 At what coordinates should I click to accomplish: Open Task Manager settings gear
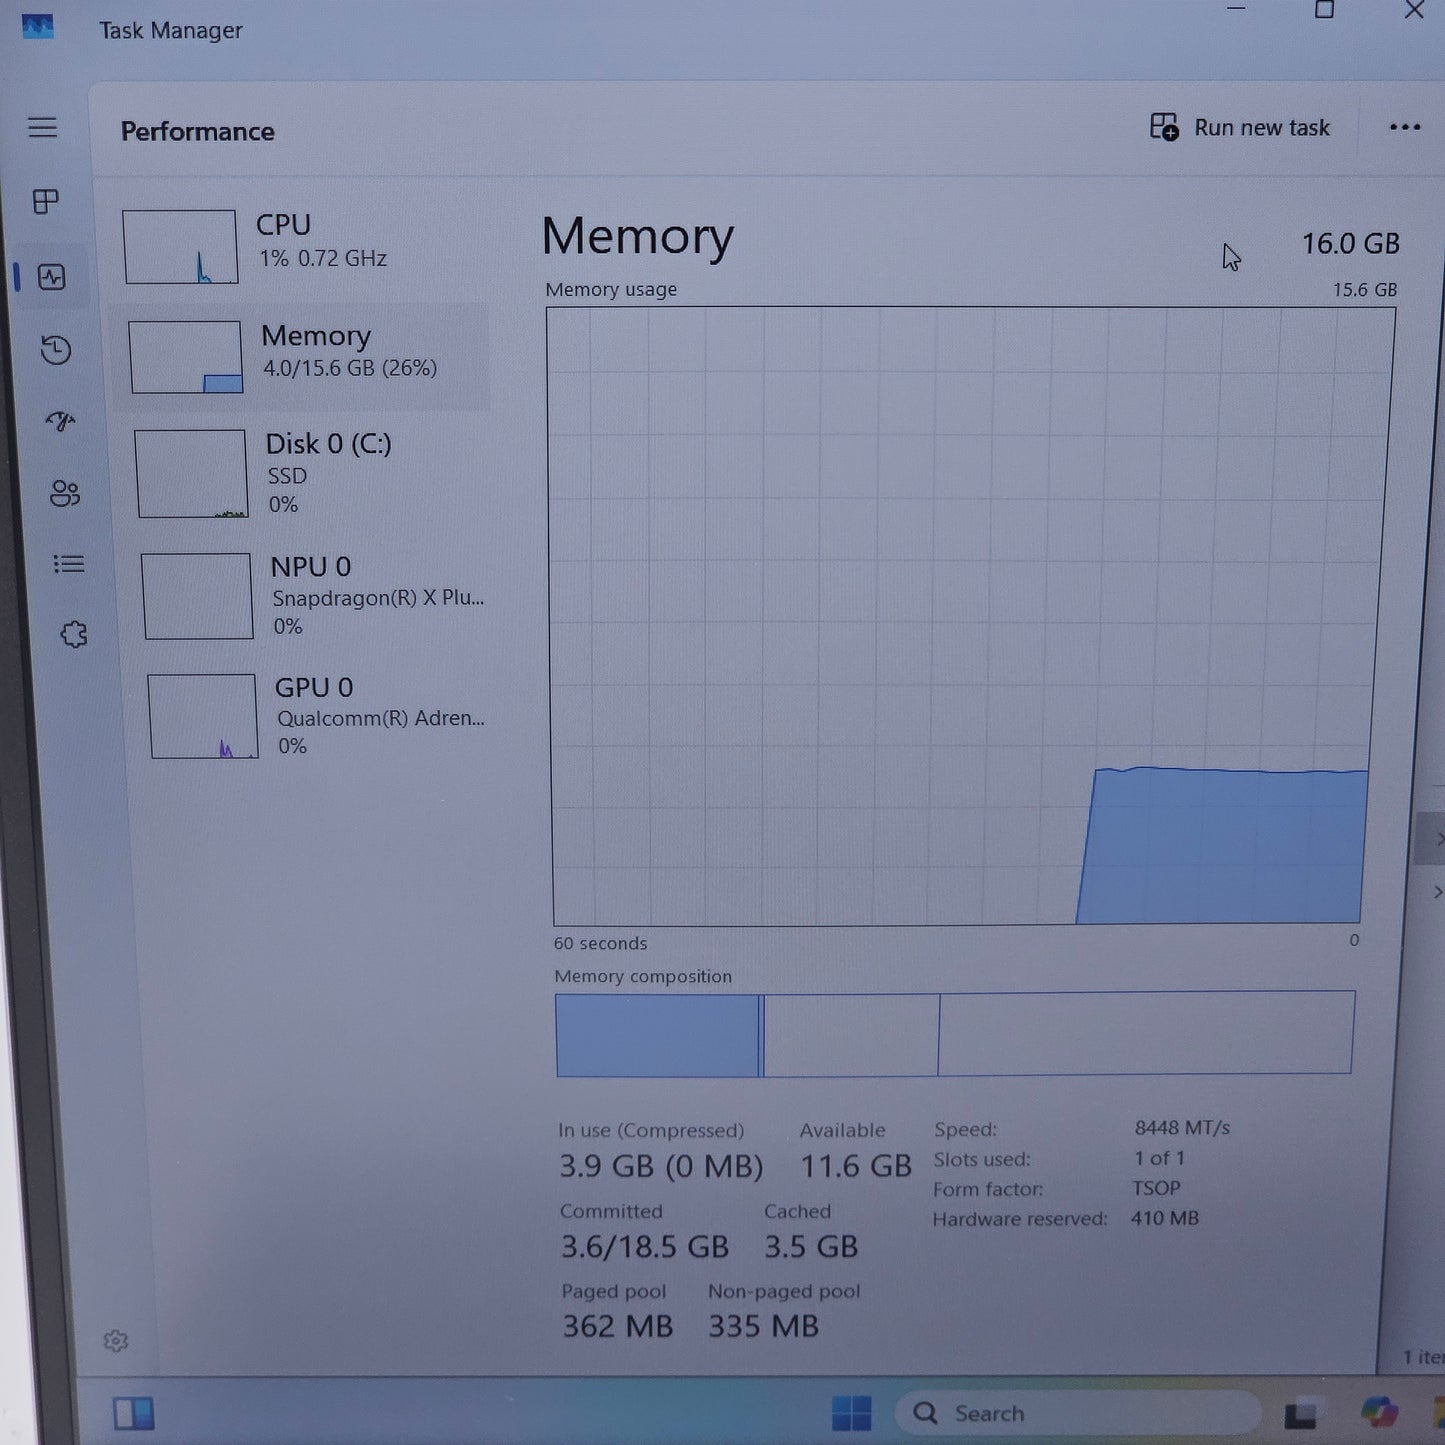tap(116, 1341)
